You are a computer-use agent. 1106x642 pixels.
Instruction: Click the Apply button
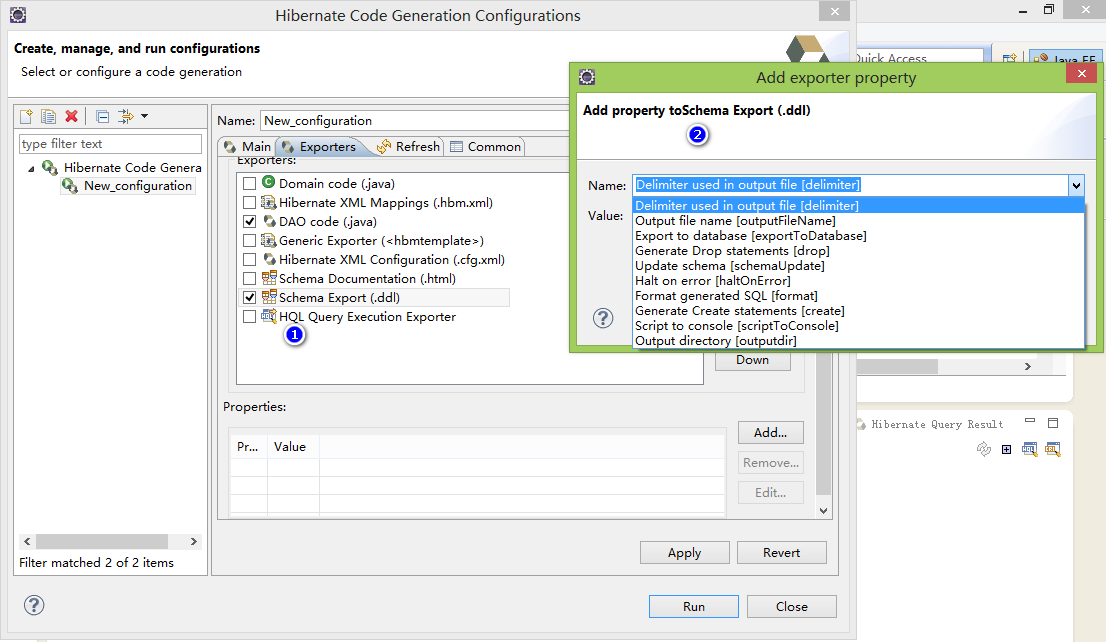pos(684,552)
